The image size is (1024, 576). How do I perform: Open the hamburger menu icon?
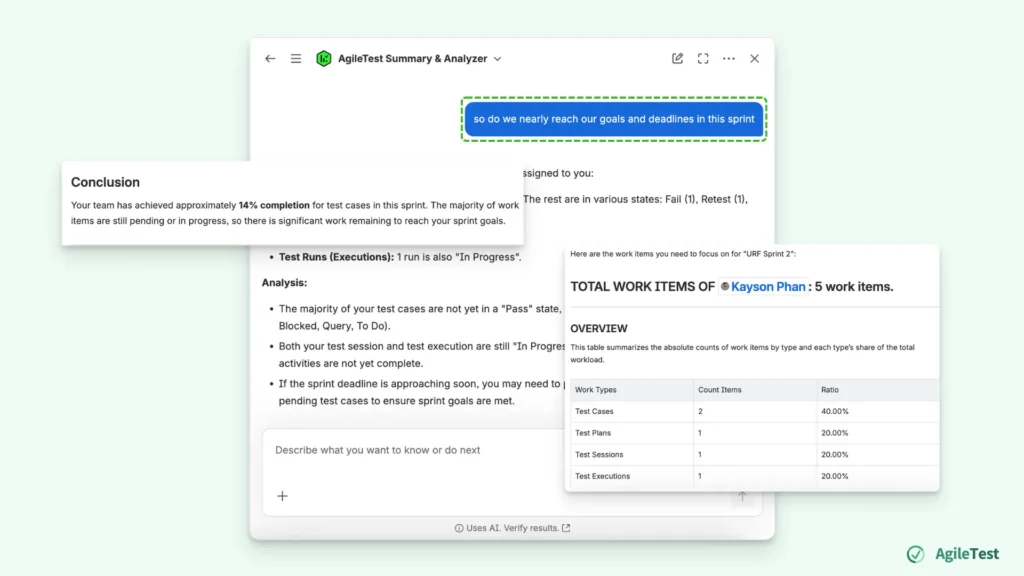[296, 59]
